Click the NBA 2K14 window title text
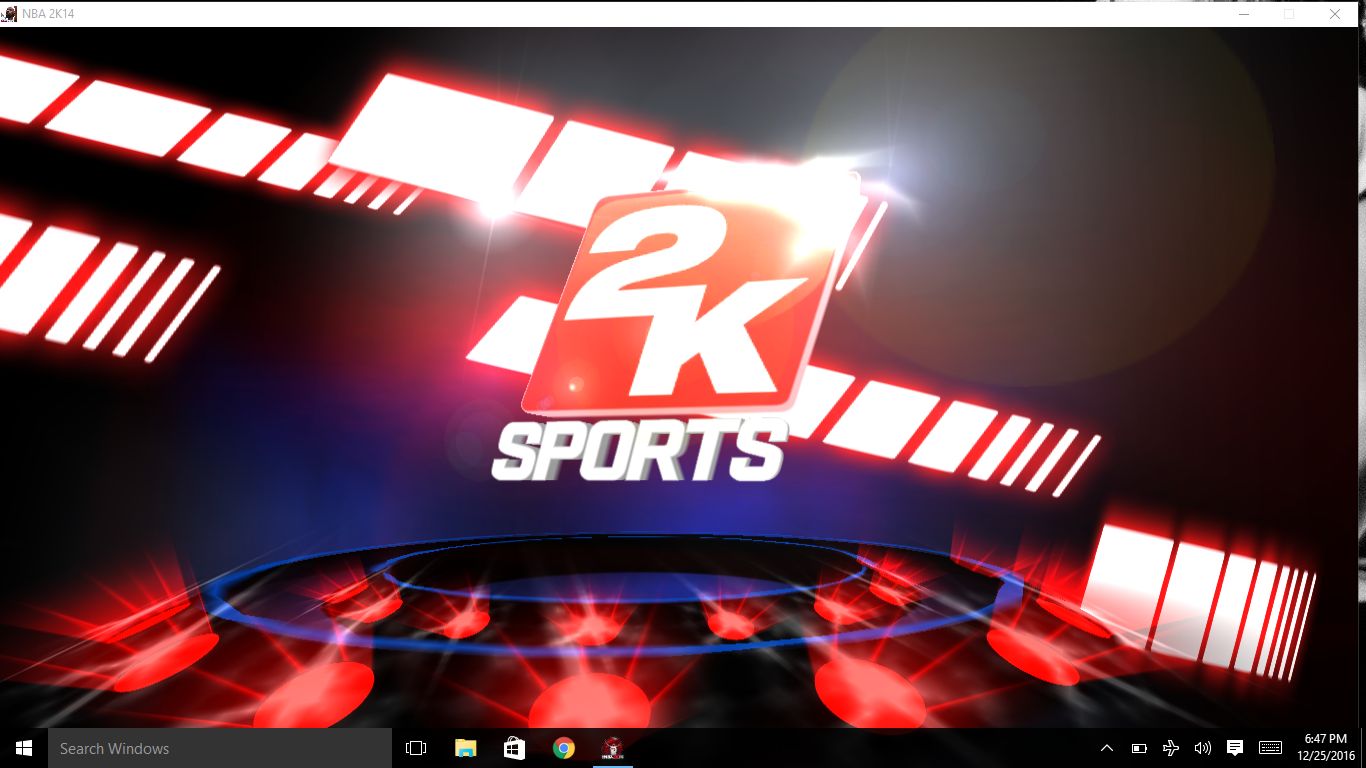Image resolution: width=1366 pixels, height=768 pixels. (x=48, y=14)
